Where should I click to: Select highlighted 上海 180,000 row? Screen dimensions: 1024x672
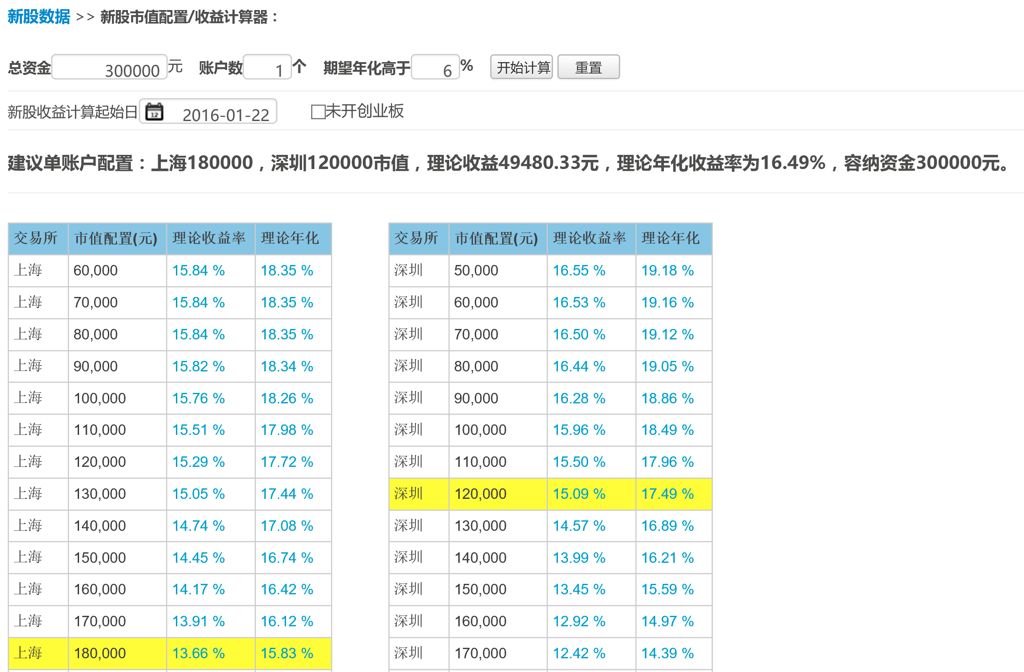(170, 653)
